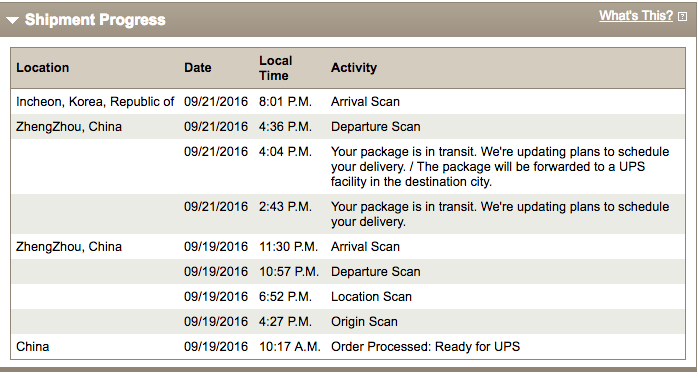698x378 pixels.
Task: Click the Incheon, Korea, Republic of location
Action: [95, 102]
